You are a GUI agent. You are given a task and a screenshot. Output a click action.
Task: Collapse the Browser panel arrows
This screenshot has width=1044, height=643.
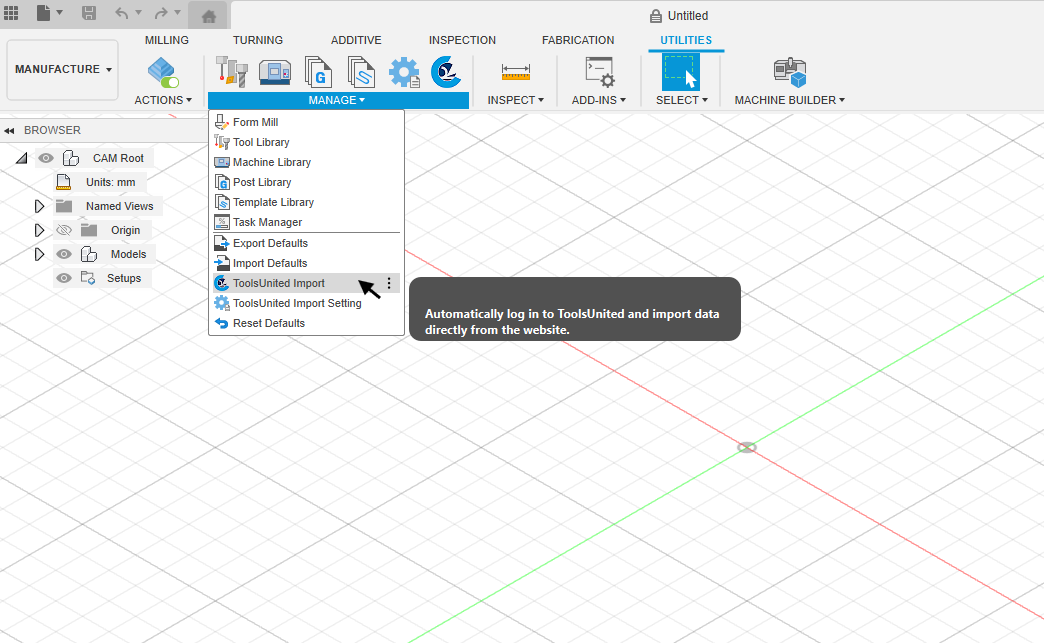point(9,130)
